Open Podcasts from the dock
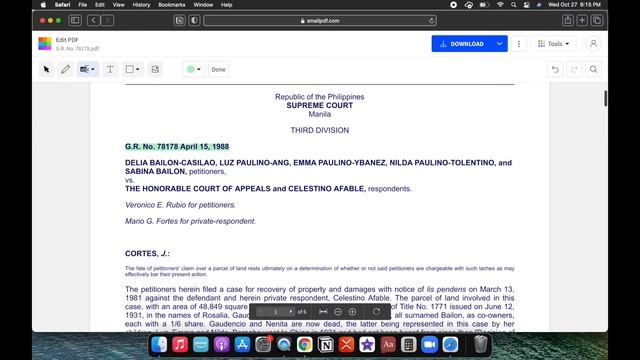This screenshot has width=640, height=360. [221, 344]
